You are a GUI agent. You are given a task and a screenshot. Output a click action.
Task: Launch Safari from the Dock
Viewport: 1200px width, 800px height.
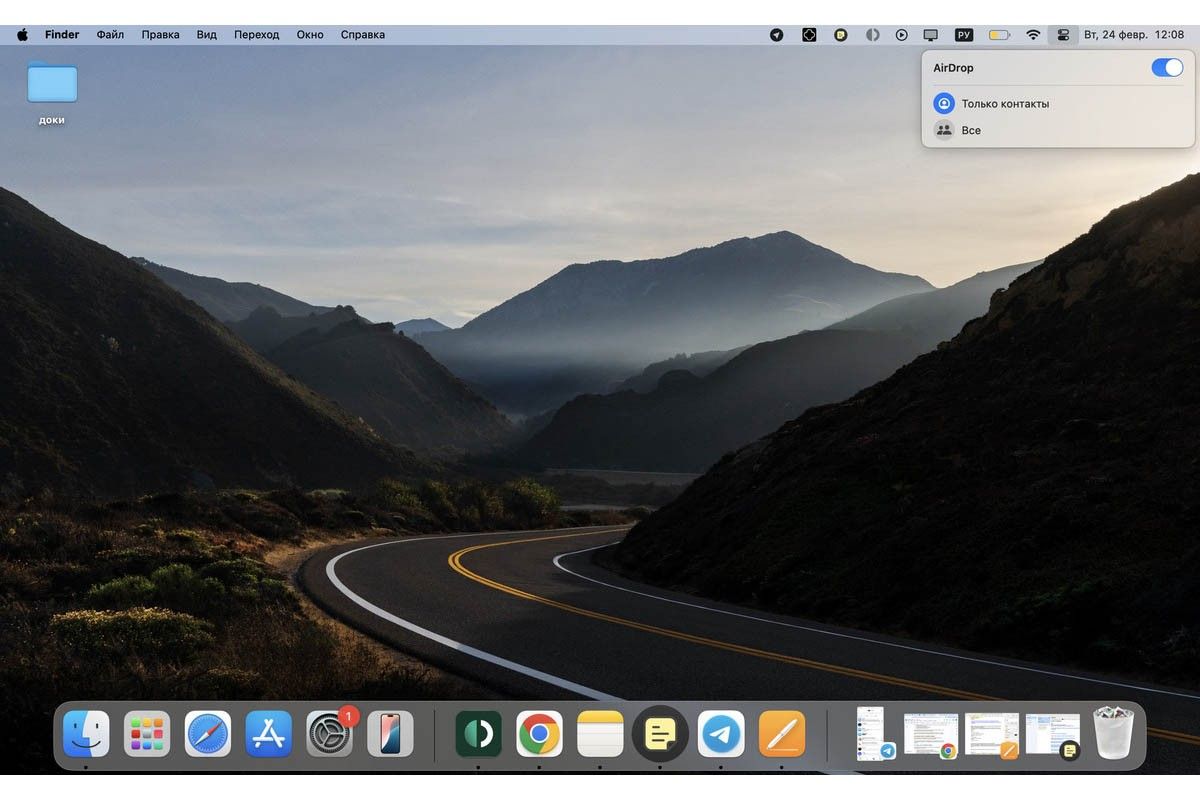(x=207, y=735)
